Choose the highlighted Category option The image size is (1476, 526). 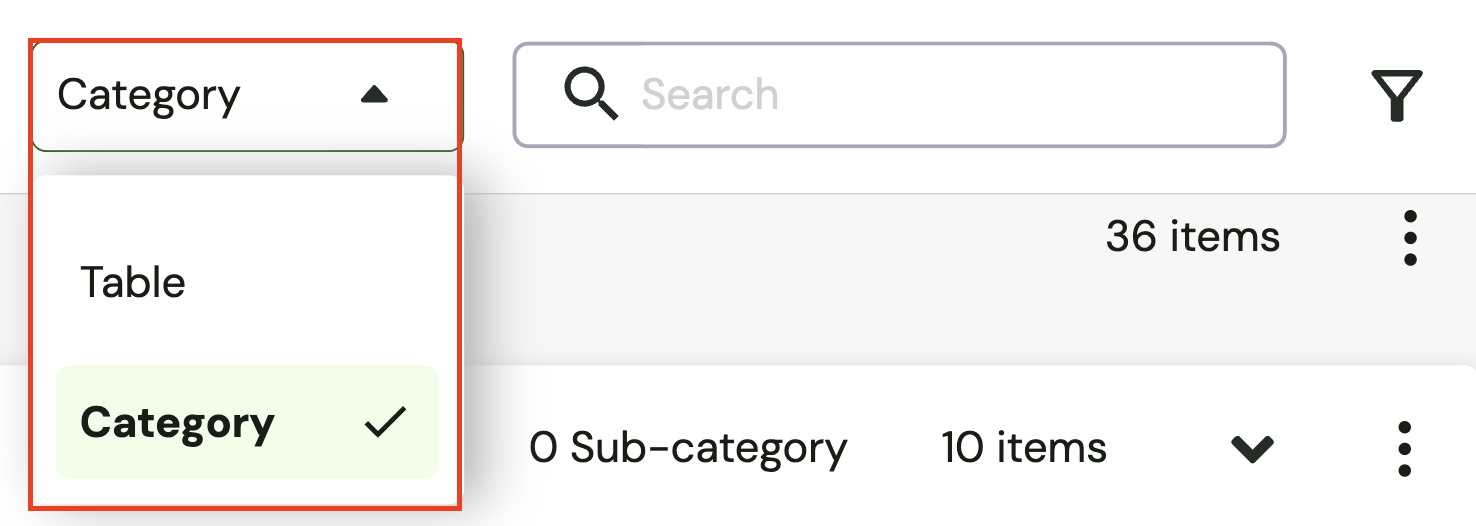(178, 423)
